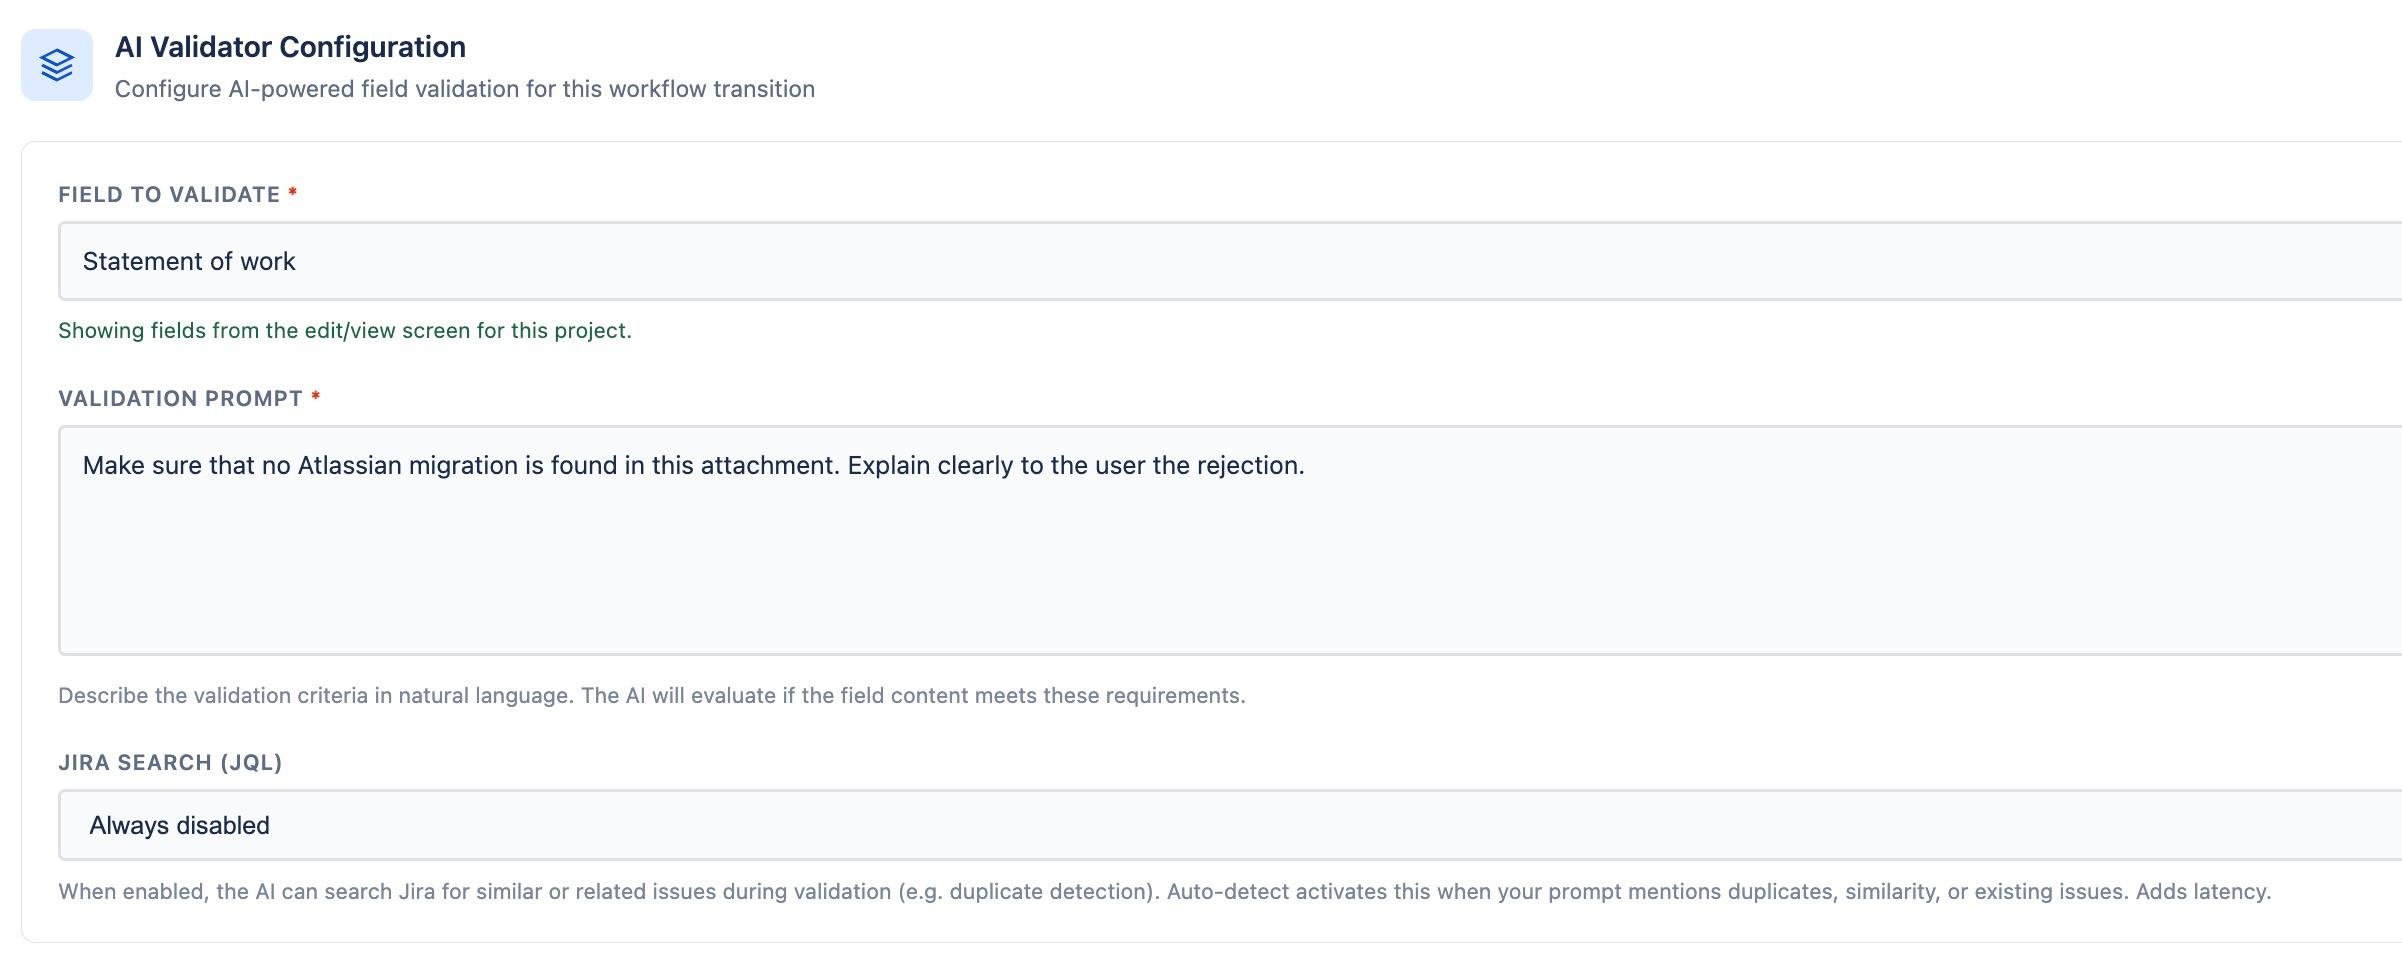Image resolution: width=2402 pixels, height=964 pixels.
Task: Click the workflow transition subtitle text
Action: pyautogui.click(x=465, y=88)
